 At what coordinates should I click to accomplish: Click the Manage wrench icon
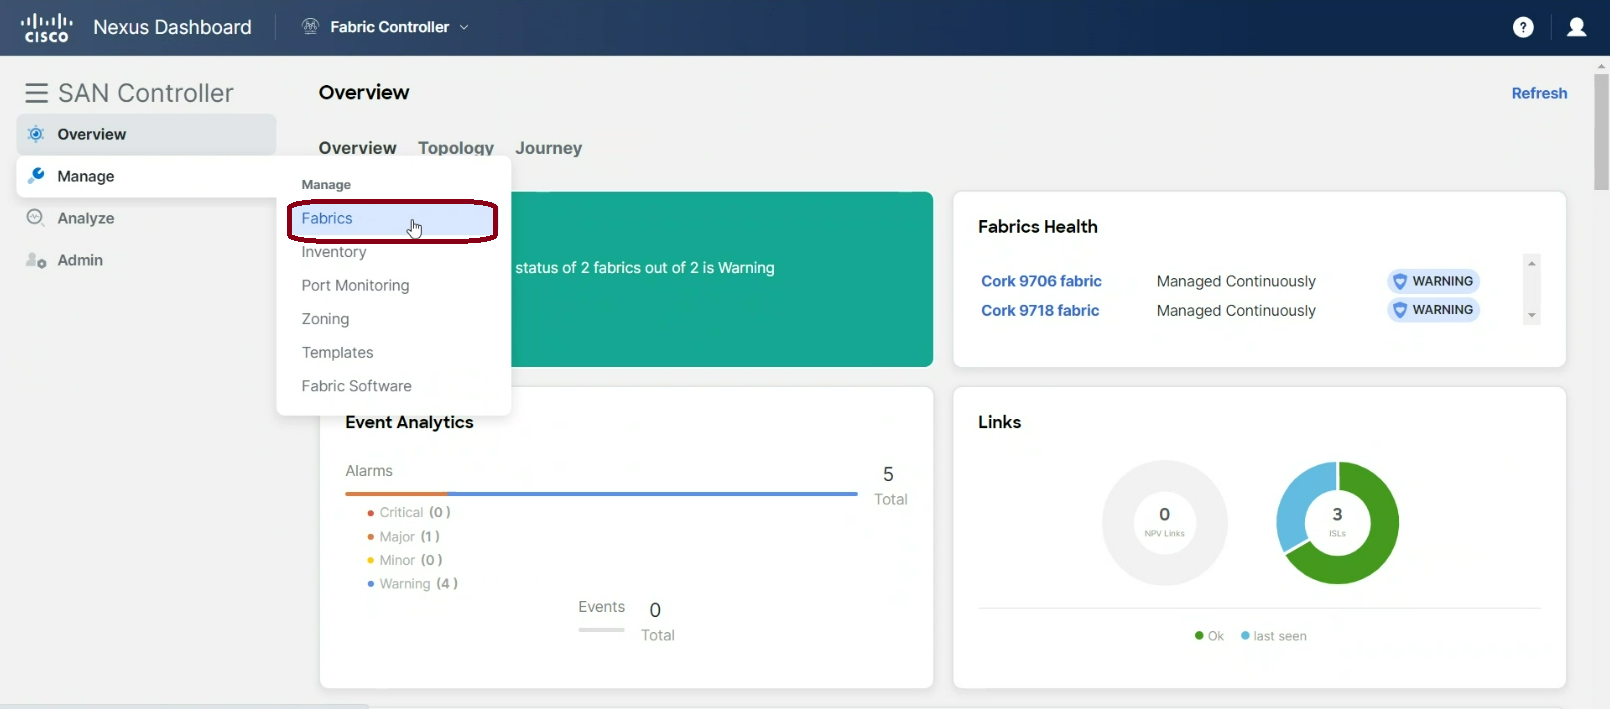pyautogui.click(x=36, y=176)
